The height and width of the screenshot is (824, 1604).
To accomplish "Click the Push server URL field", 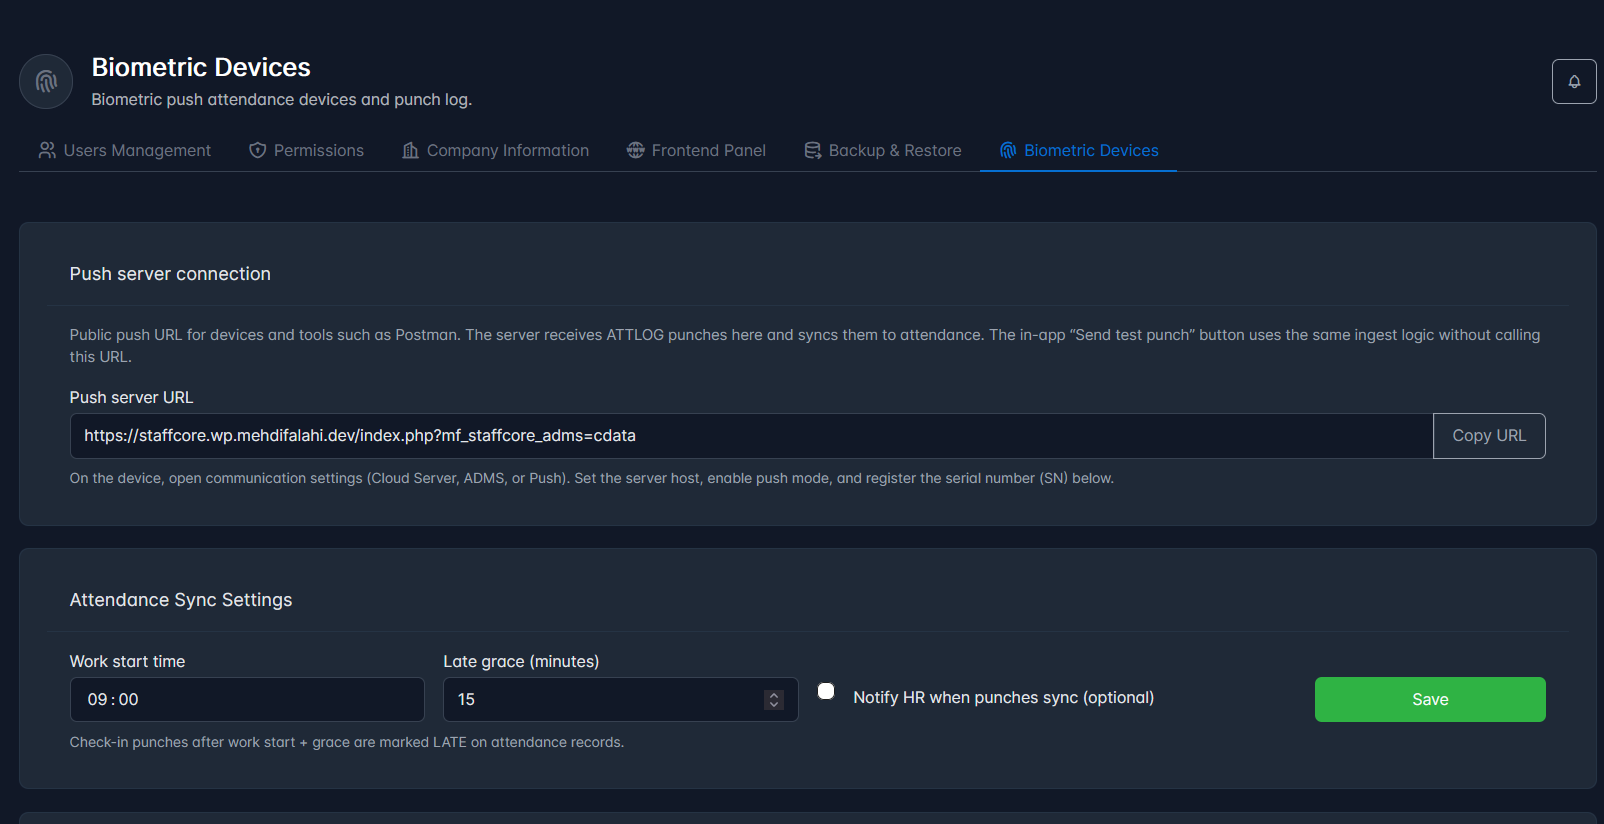I will (x=751, y=436).
